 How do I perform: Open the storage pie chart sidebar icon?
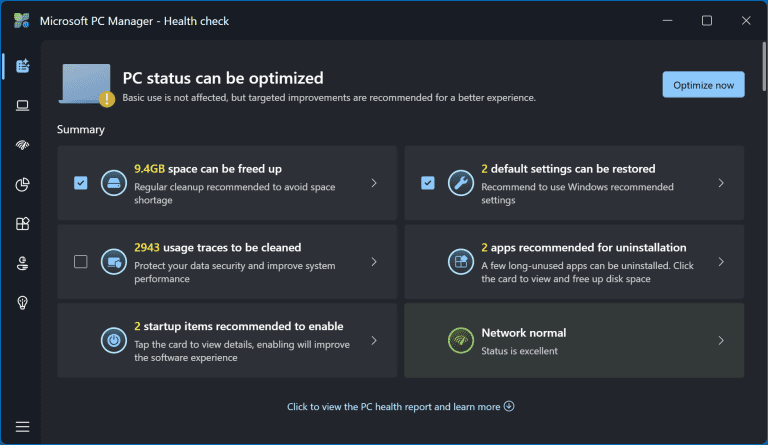tap(22, 184)
